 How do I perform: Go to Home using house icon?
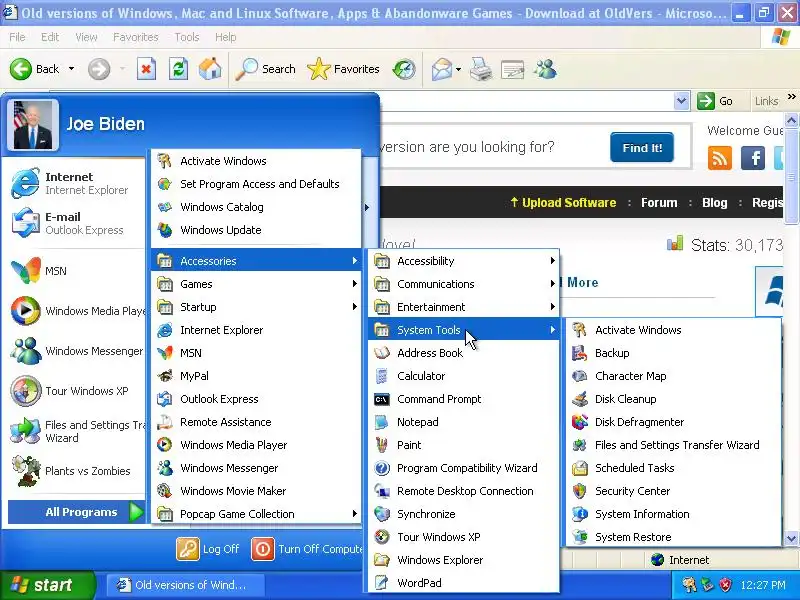(x=210, y=69)
